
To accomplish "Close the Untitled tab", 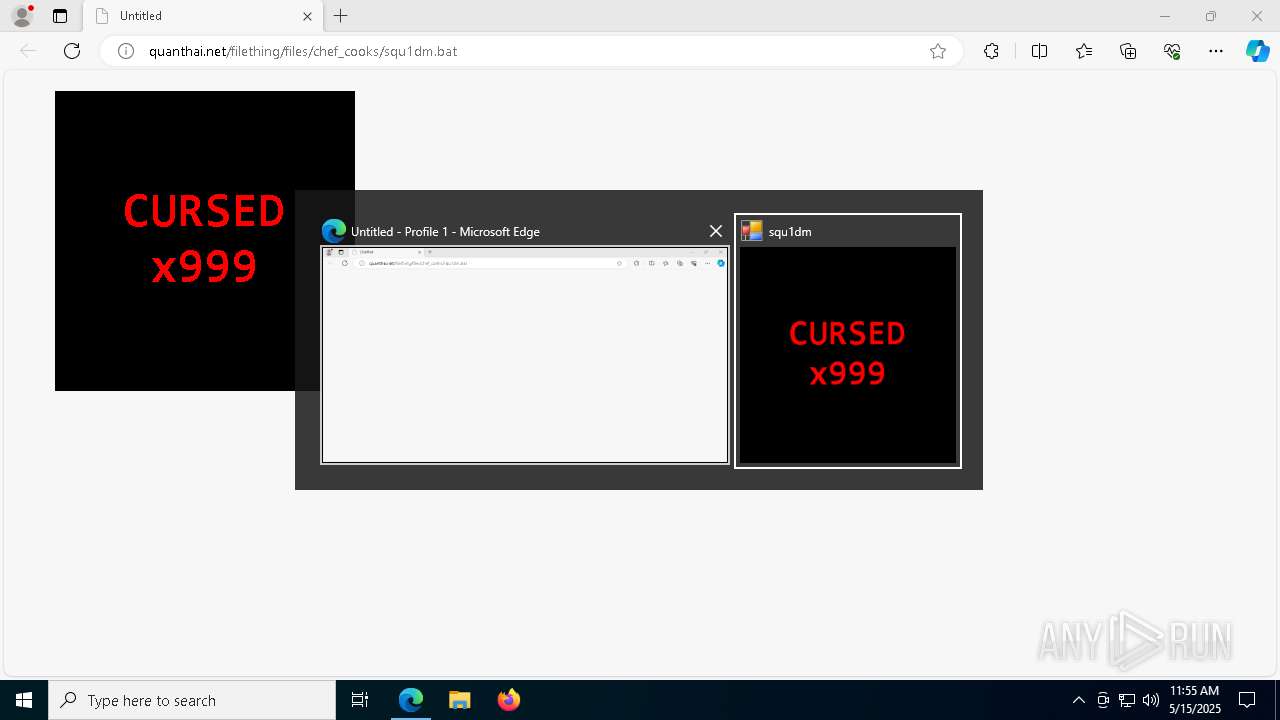I will coord(308,16).
